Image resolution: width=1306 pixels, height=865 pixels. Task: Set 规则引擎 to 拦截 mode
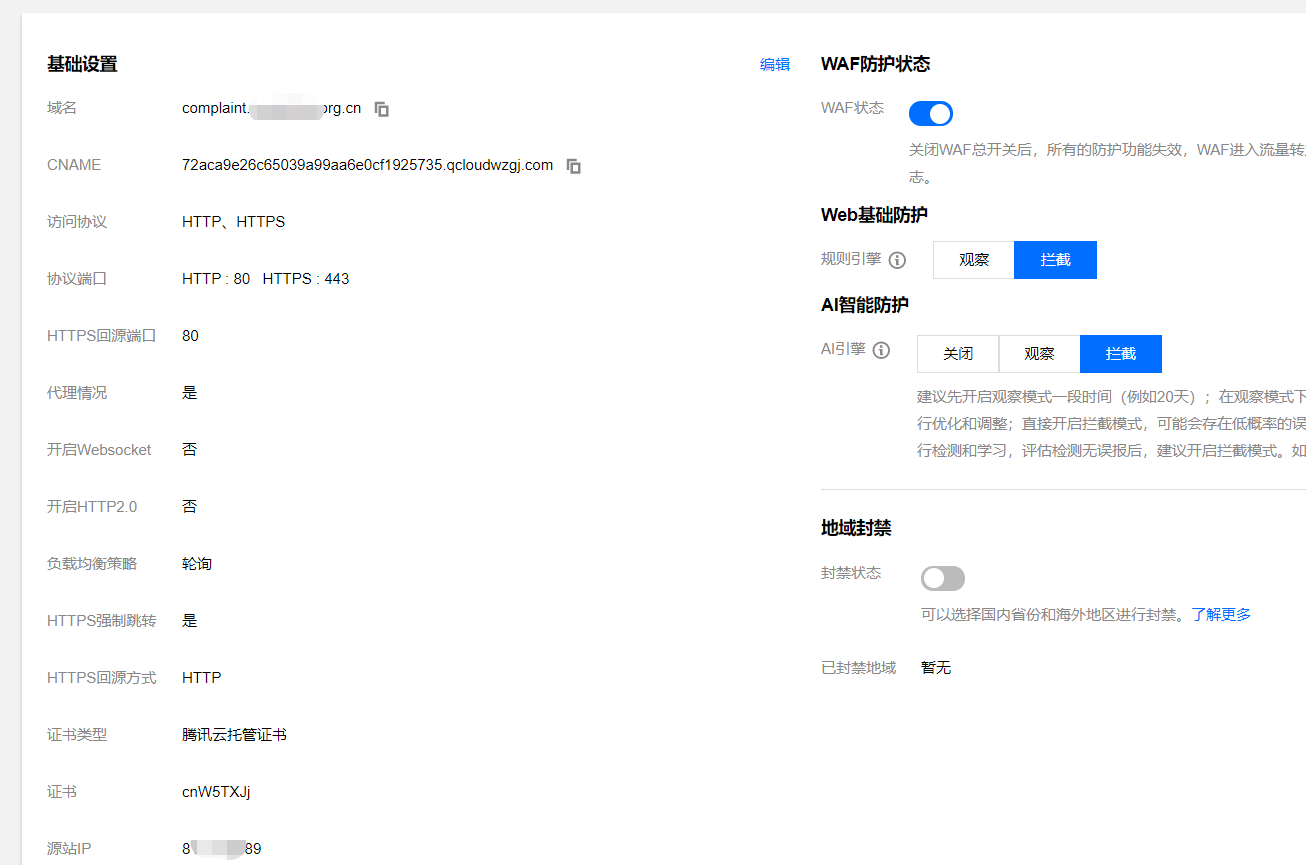click(1056, 260)
